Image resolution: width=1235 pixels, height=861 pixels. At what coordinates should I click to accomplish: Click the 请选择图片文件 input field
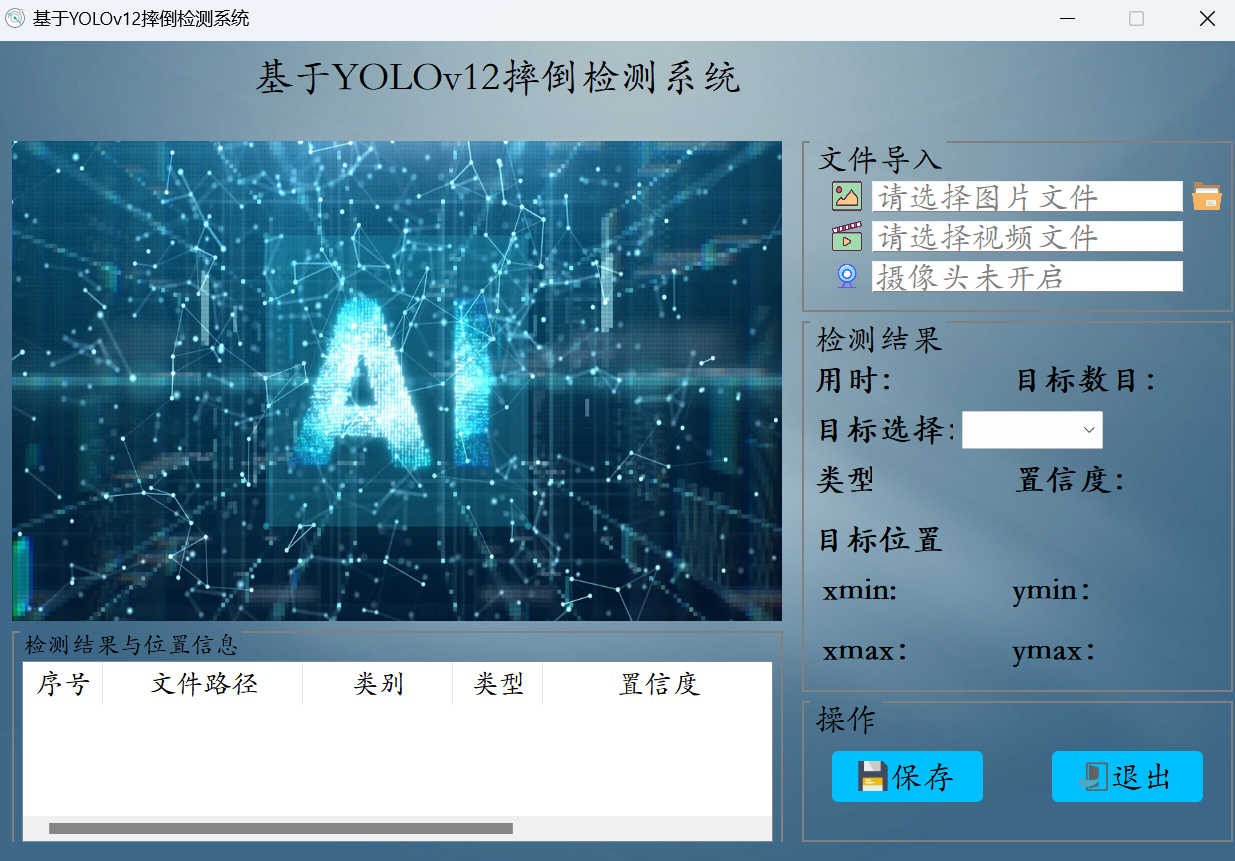1027,197
